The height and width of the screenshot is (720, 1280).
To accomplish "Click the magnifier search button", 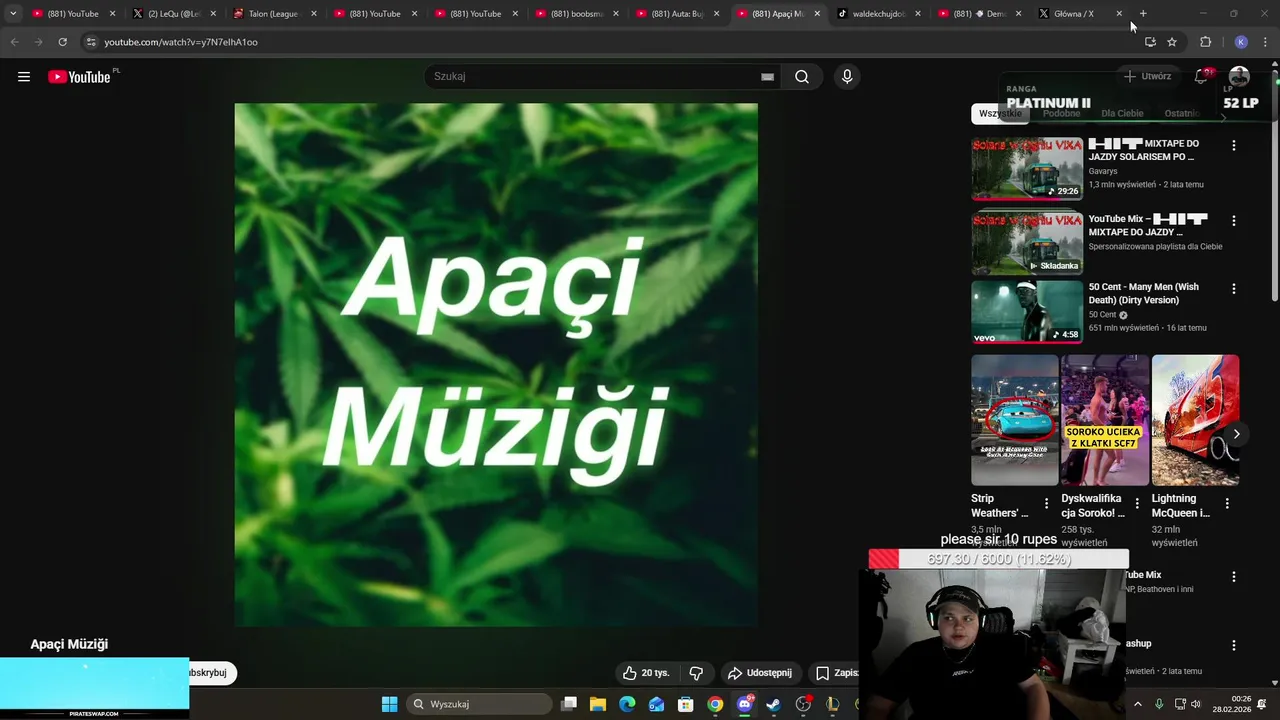I will (x=802, y=77).
